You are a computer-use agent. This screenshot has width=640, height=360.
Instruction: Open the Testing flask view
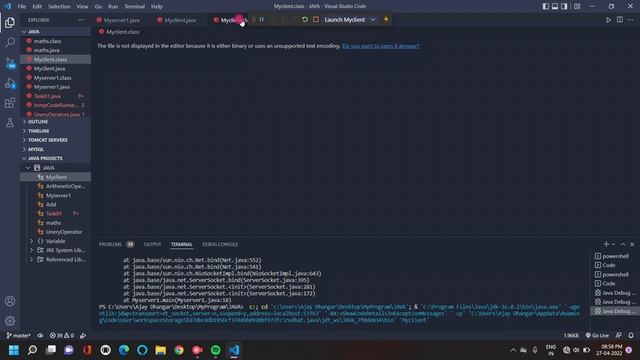pyautogui.click(x=10, y=122)
